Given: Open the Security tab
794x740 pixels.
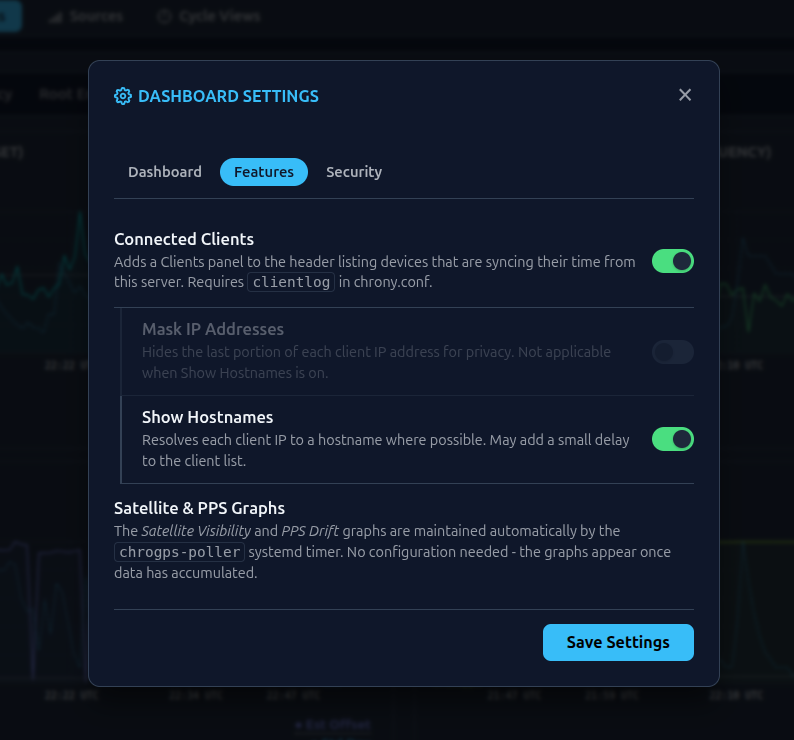Looking at the screenshot, I should (x=354, y=172).
